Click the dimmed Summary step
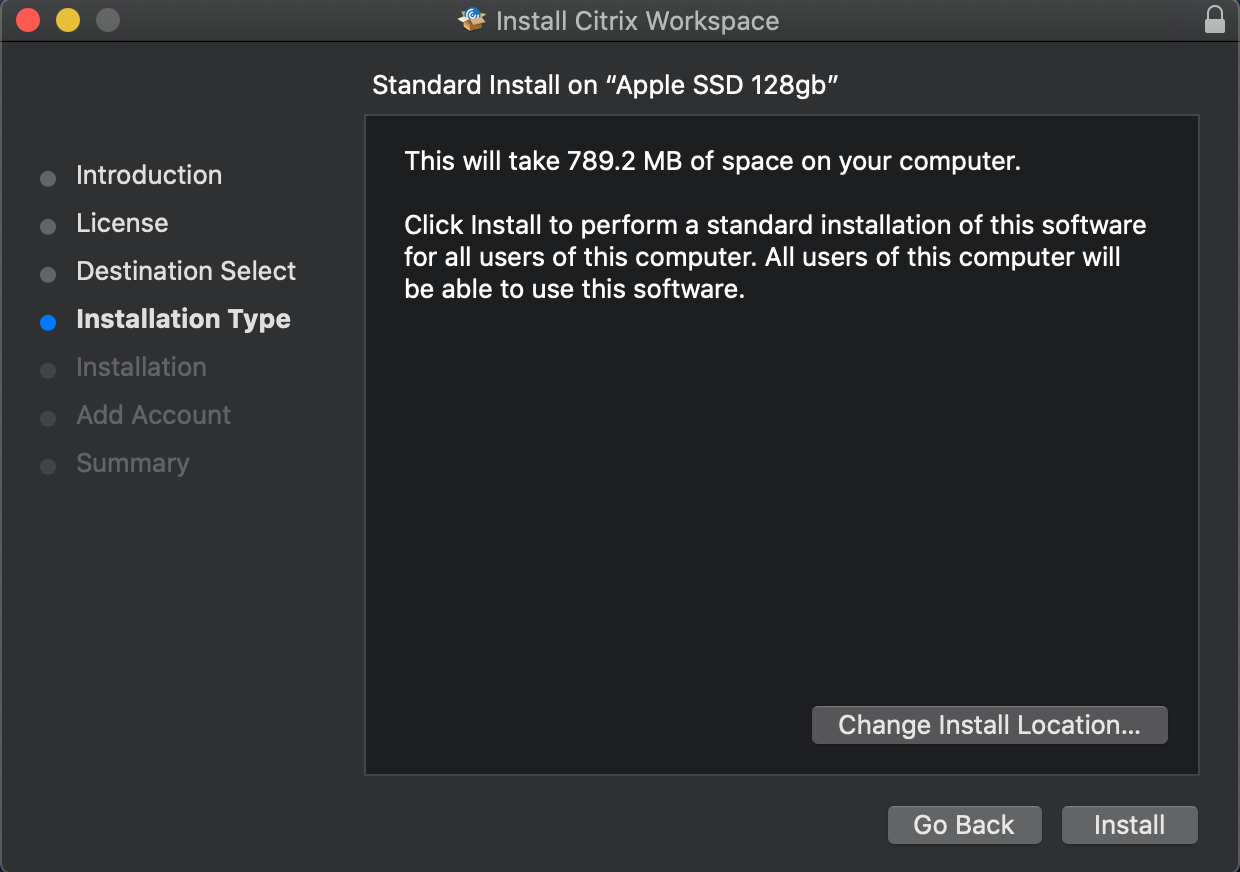 pos(132,463)
